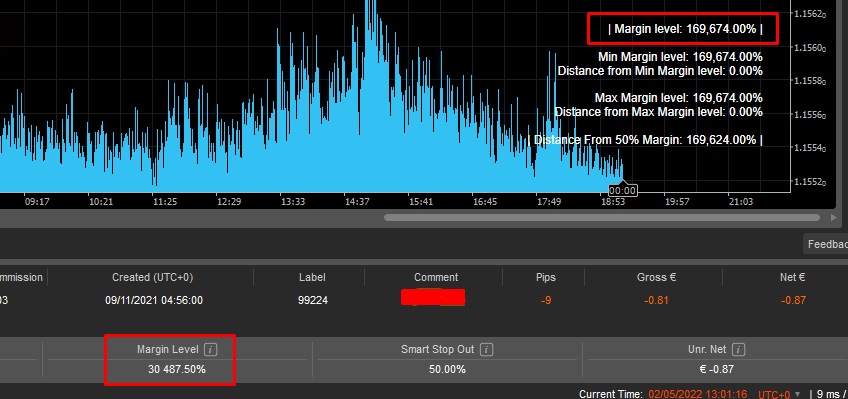
Task: Click the Pips value -9
Action: (546, 300)
